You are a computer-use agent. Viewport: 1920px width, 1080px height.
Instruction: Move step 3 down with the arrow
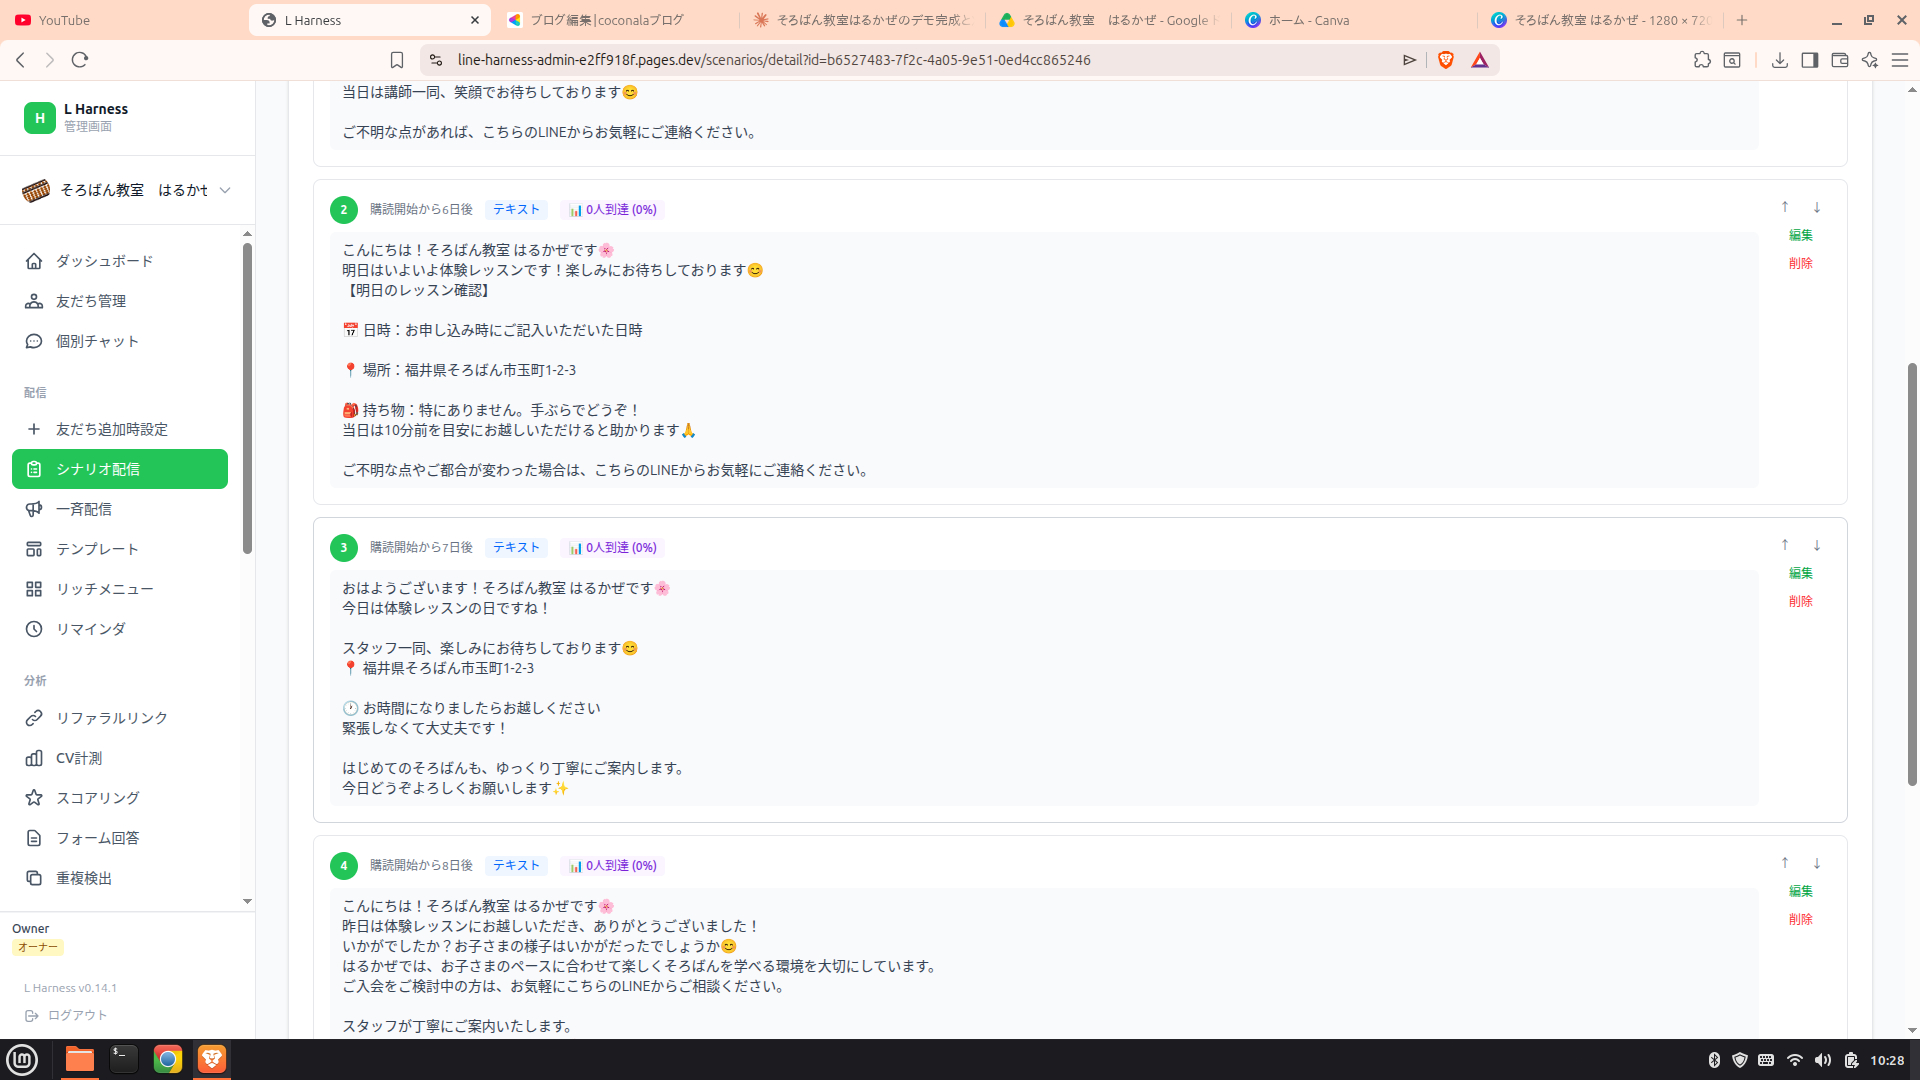pyautogui.click(x=1817, y=545)
